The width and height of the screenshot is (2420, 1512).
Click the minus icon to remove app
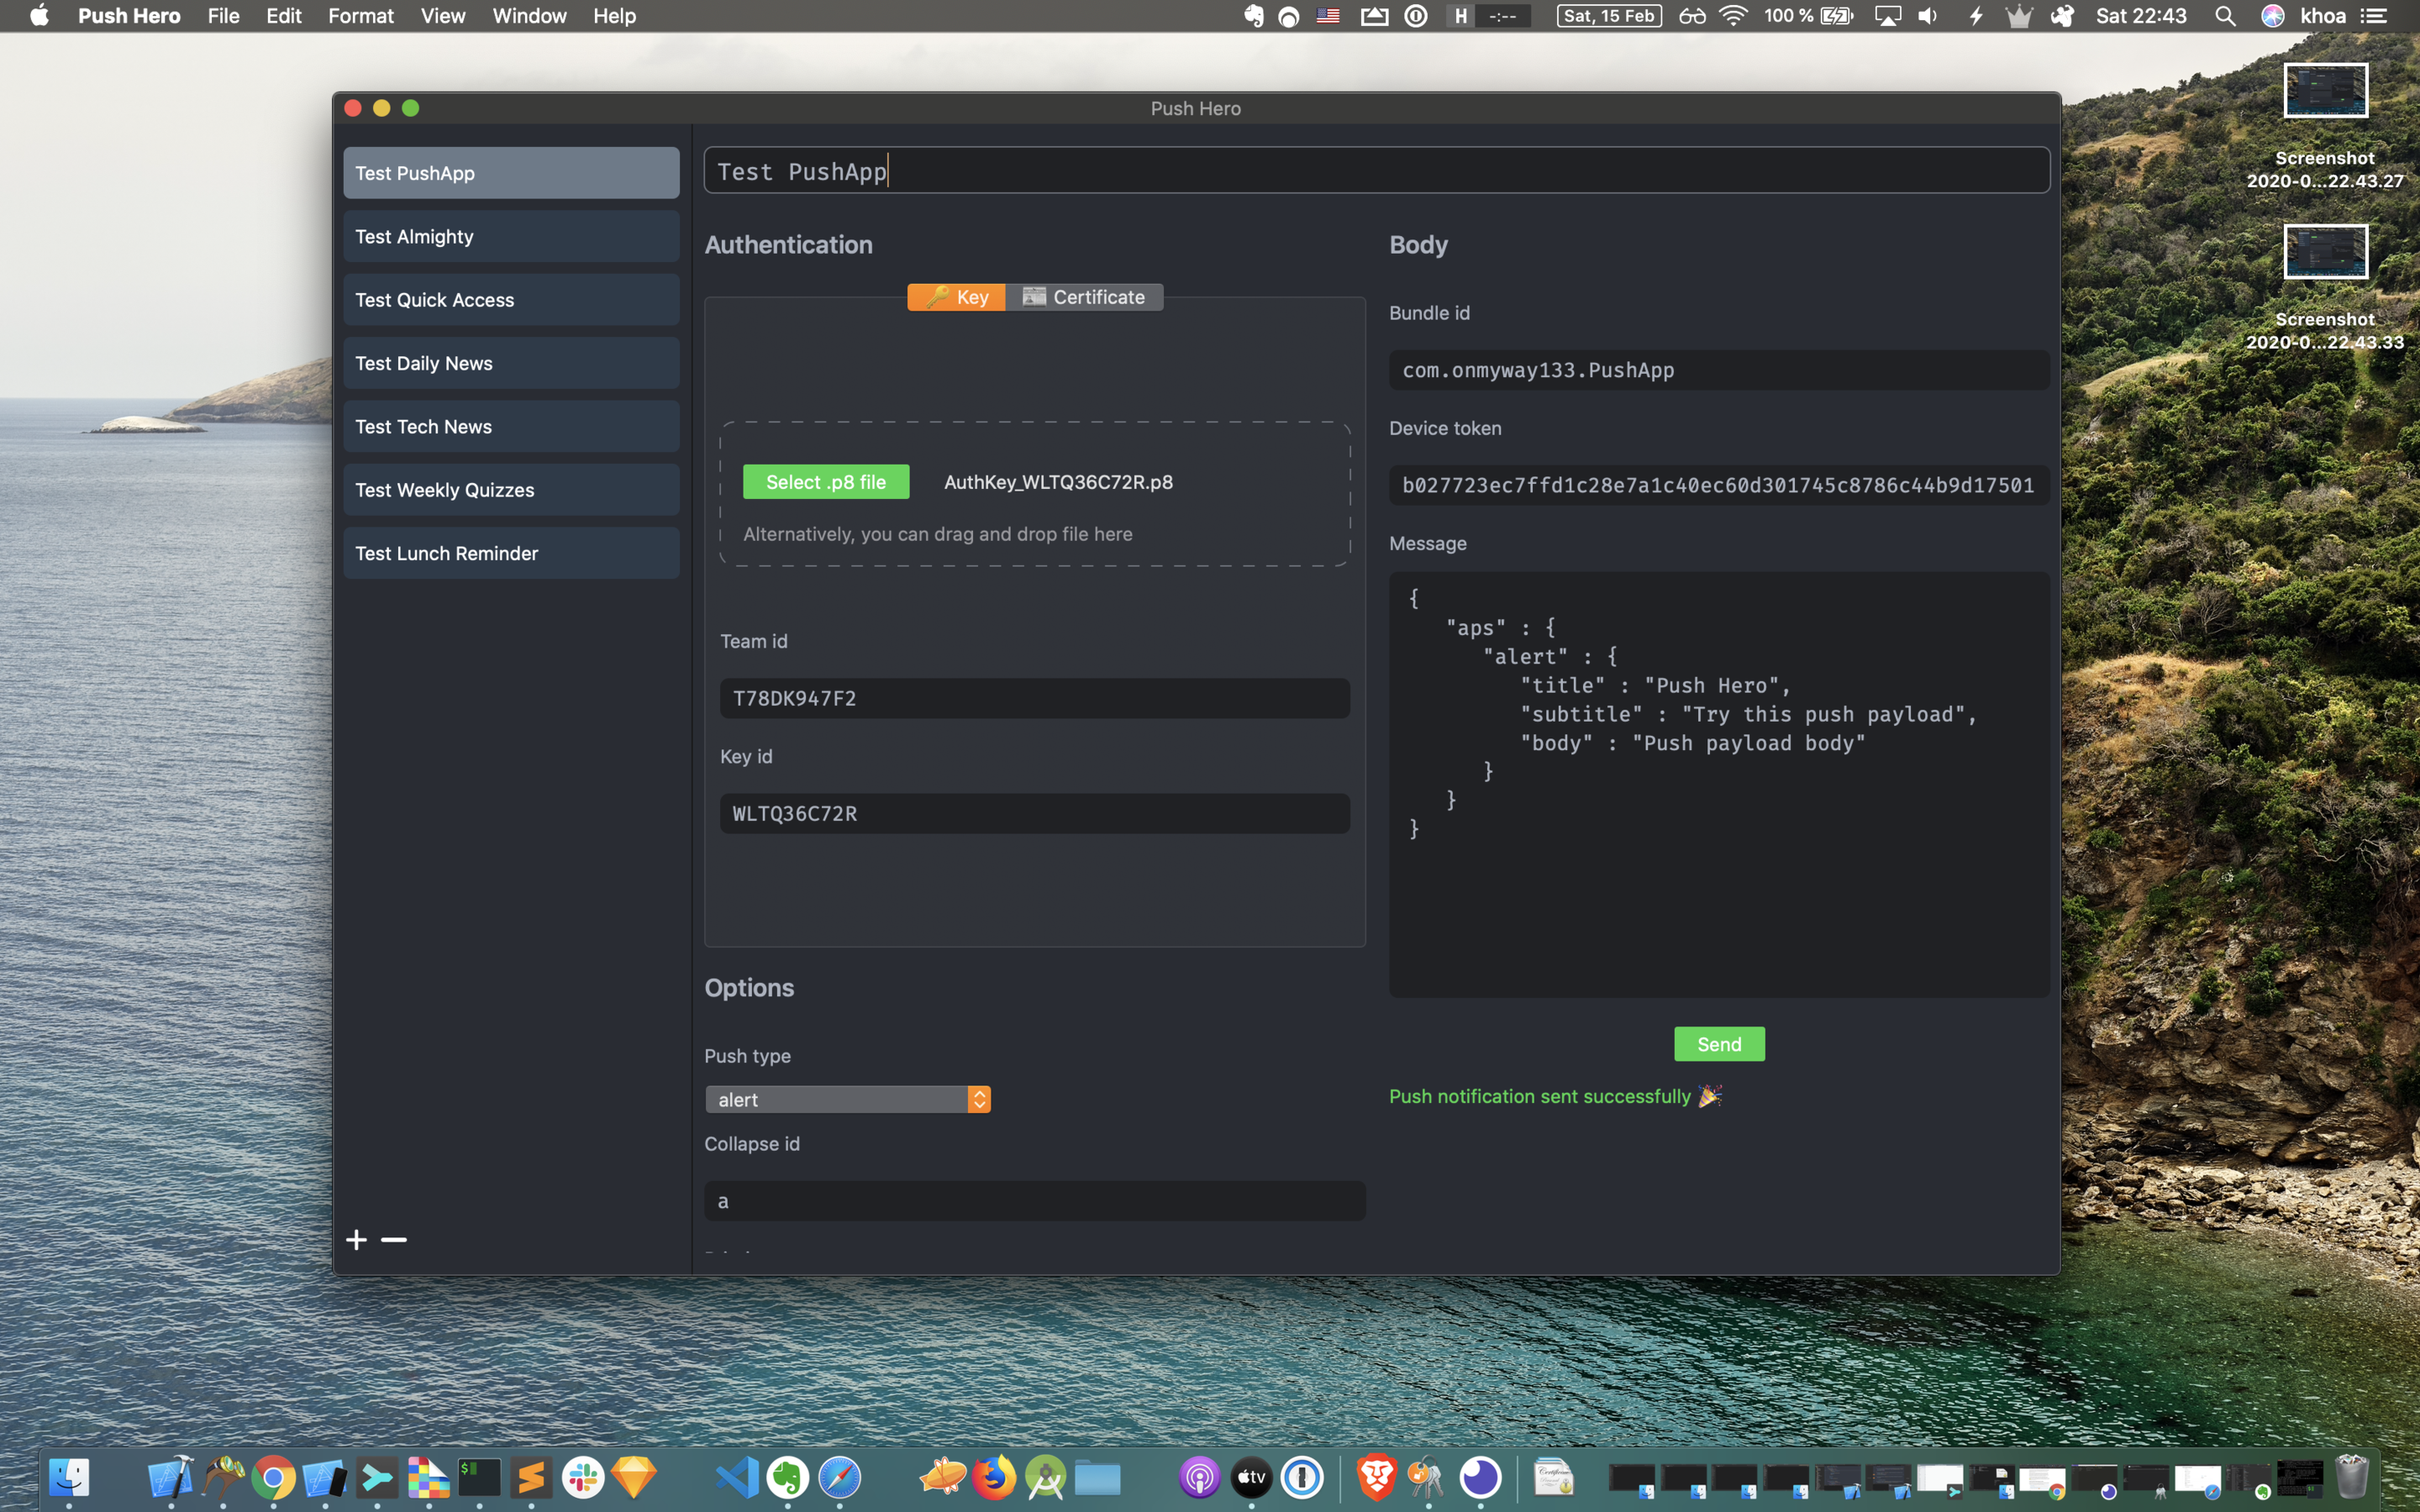[x=394, y=1240]
